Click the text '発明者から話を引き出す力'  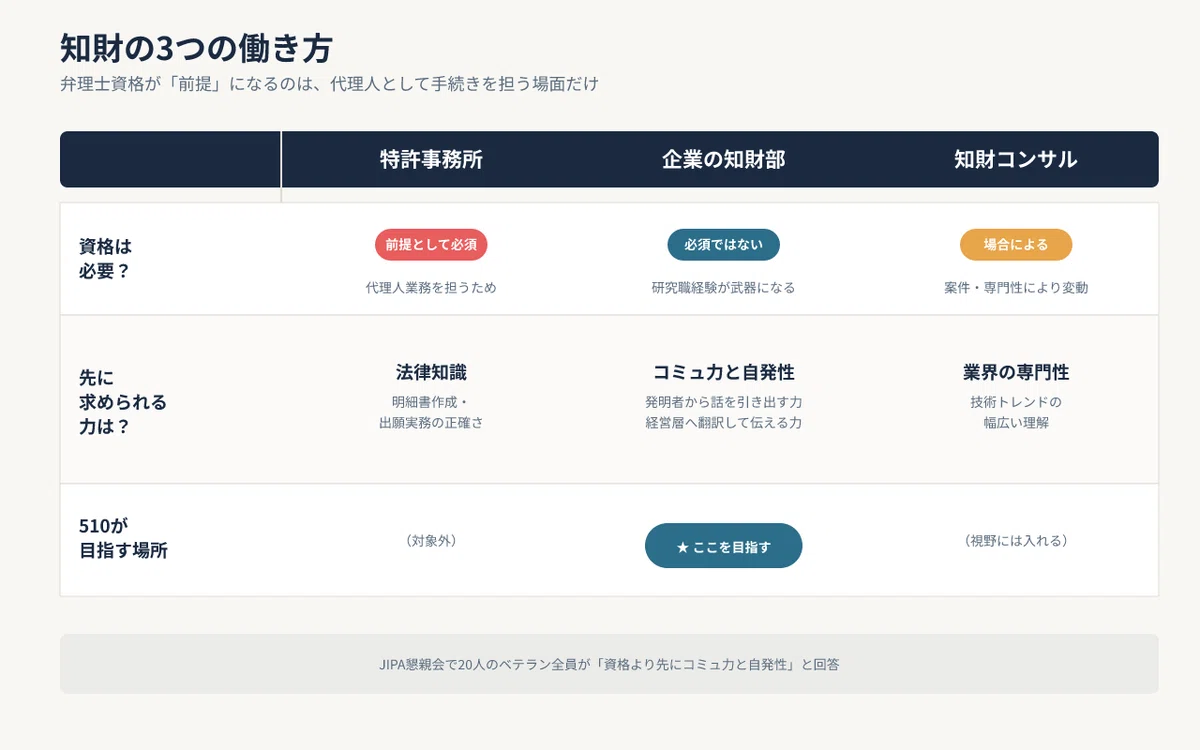[723, 402]
